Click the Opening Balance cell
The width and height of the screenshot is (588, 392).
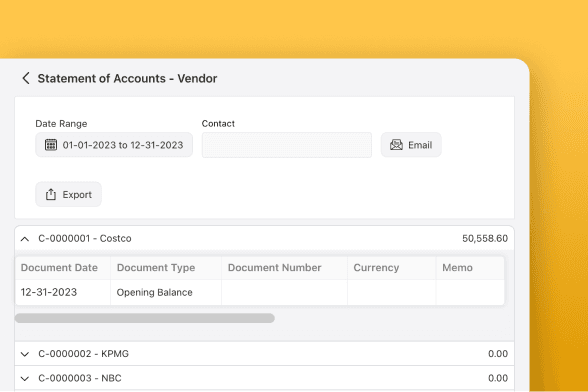[x=166, y=292]
